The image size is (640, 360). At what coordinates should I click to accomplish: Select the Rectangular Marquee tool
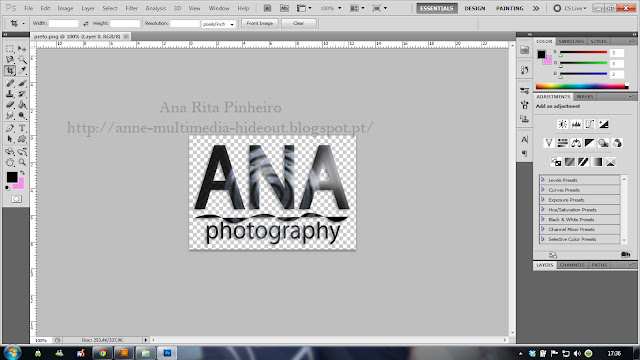click(10, 49)
